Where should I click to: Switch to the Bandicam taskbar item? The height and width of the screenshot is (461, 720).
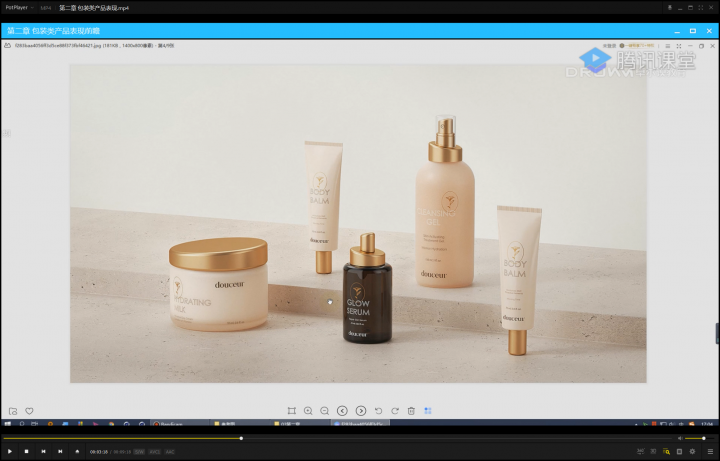(180, 424)
